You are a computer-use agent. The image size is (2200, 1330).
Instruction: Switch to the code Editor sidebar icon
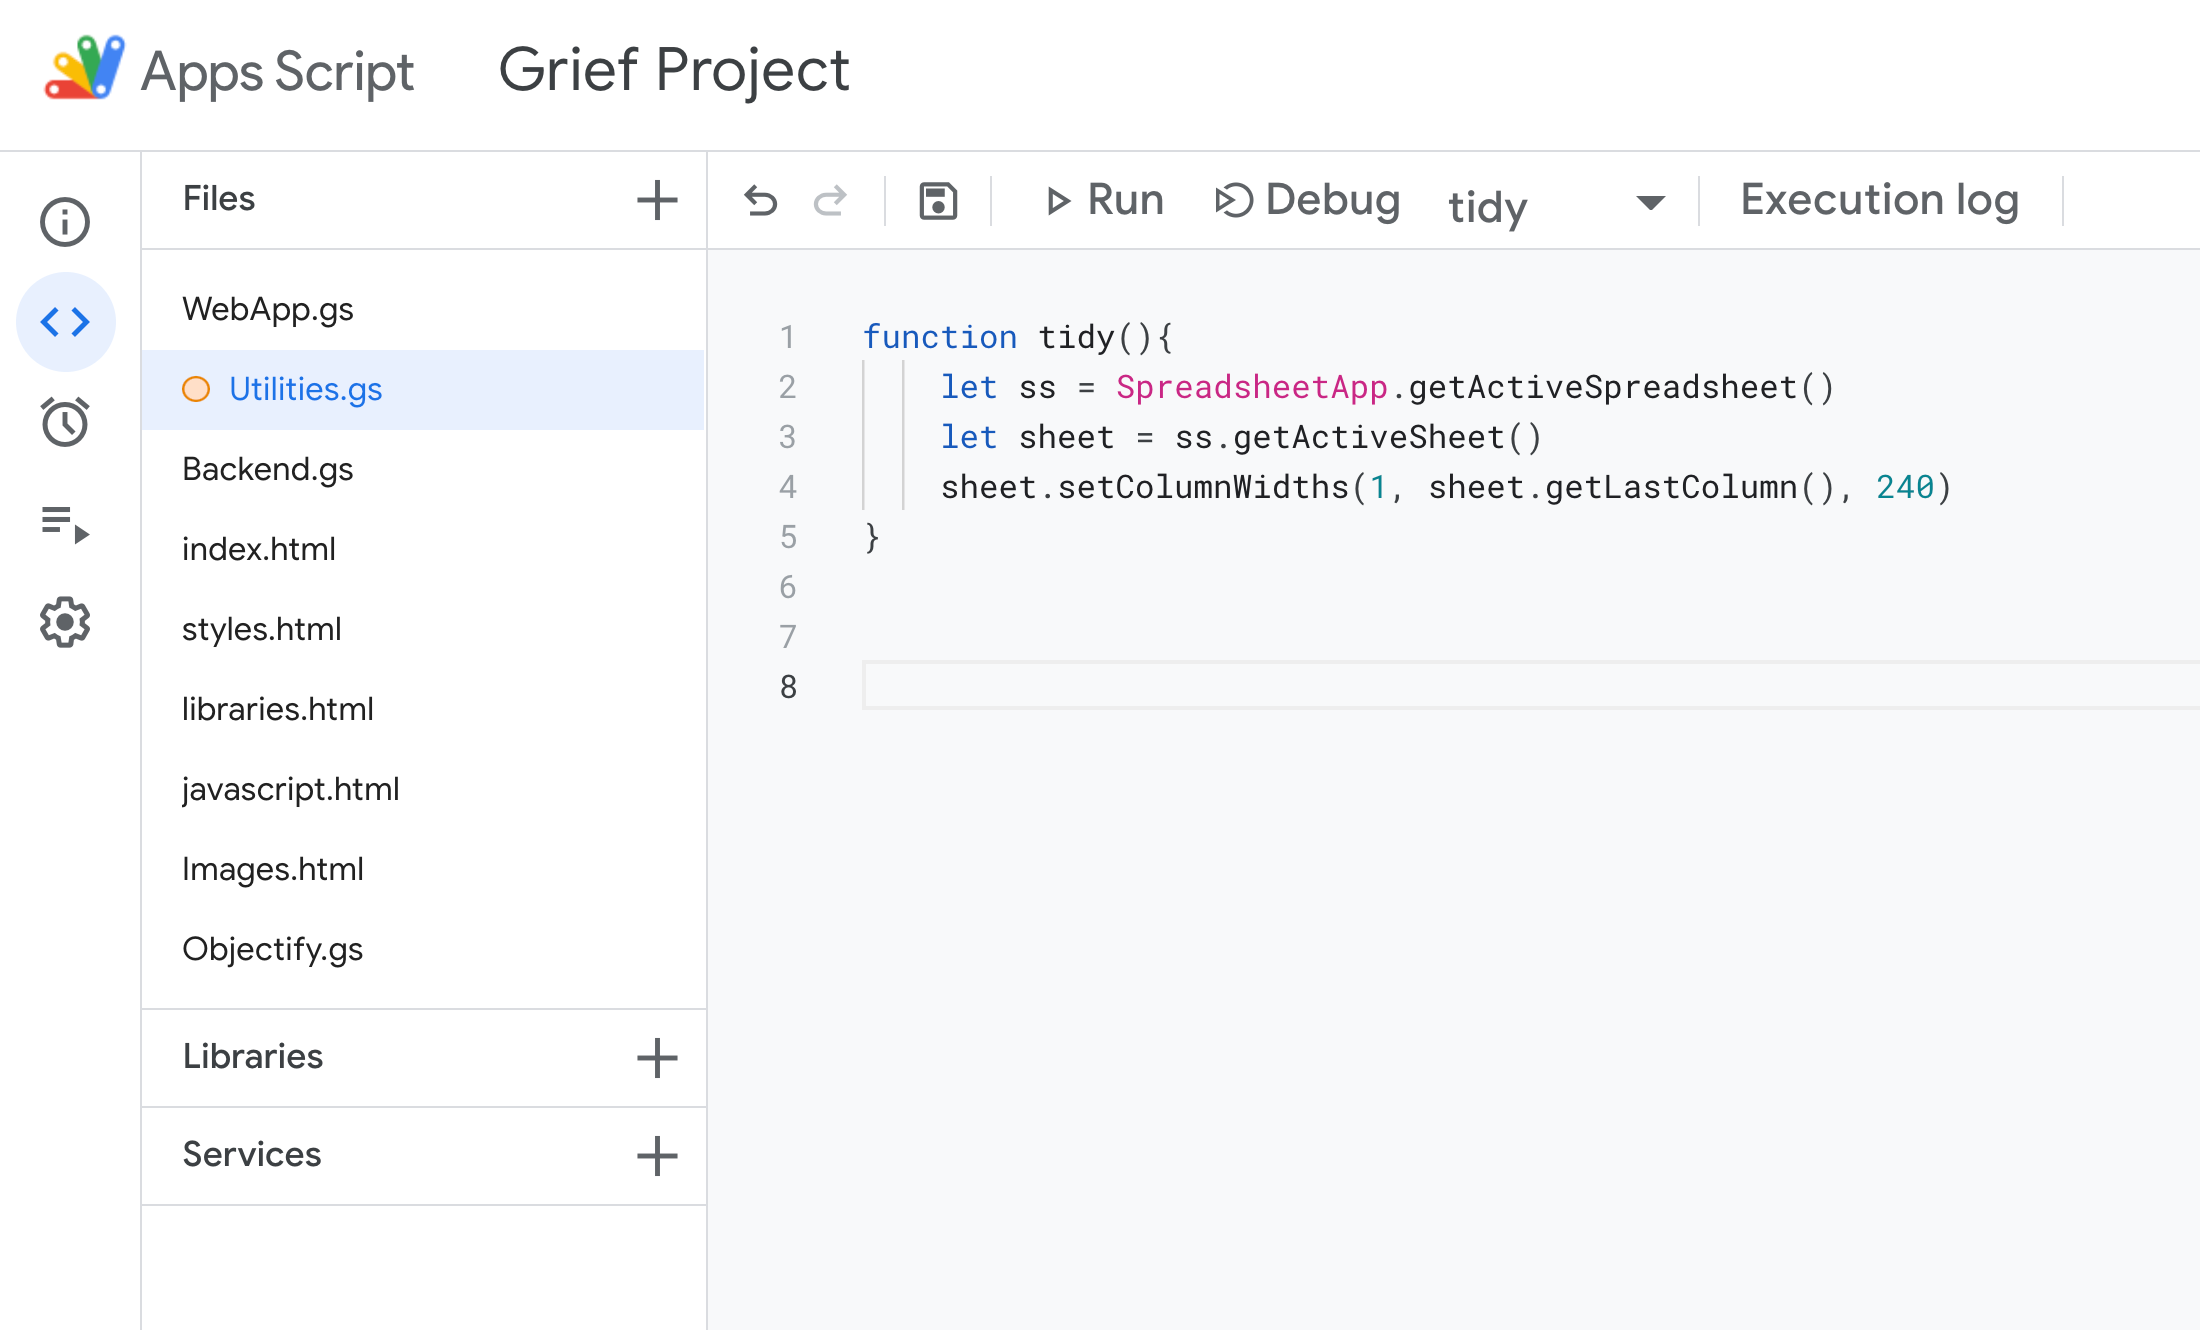(x=65, y=322)
